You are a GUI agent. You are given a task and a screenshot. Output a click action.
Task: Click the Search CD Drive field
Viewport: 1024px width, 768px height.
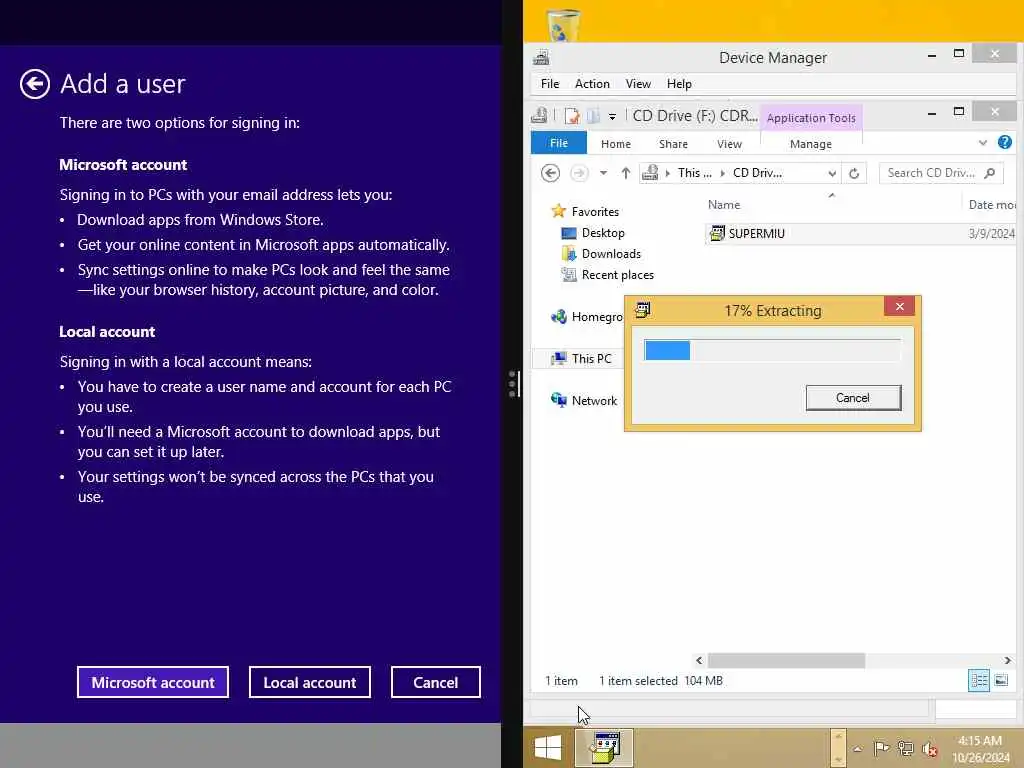pyautogui.click(x=940, y=173)
